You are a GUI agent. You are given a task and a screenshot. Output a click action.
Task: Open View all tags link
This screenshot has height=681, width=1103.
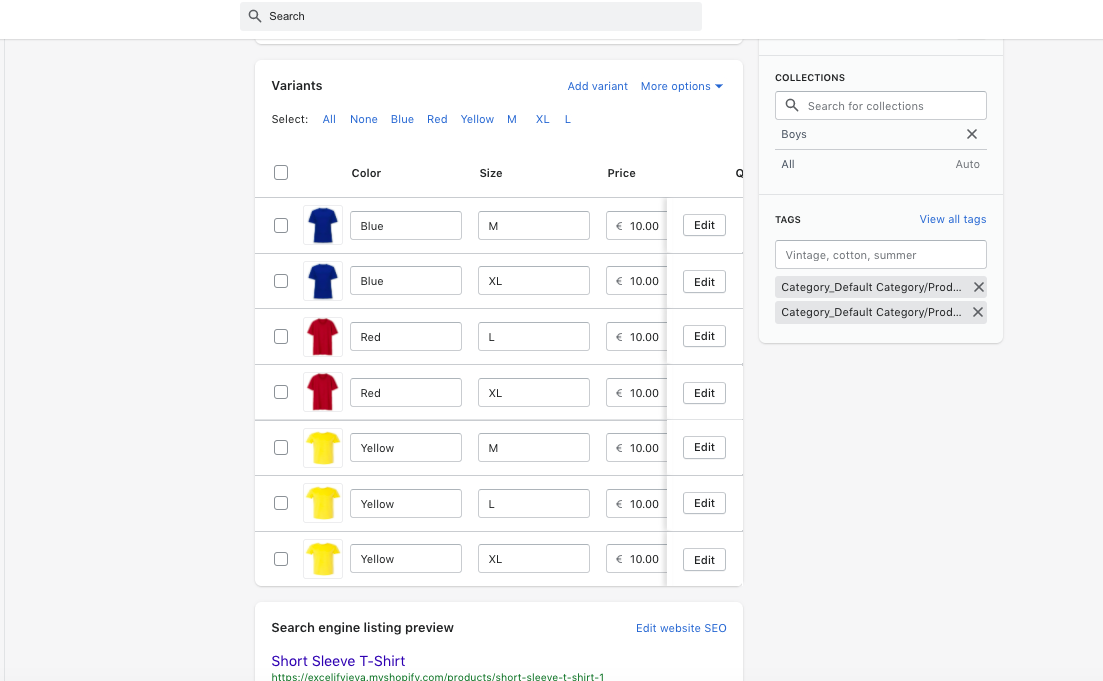pos(952,219)
